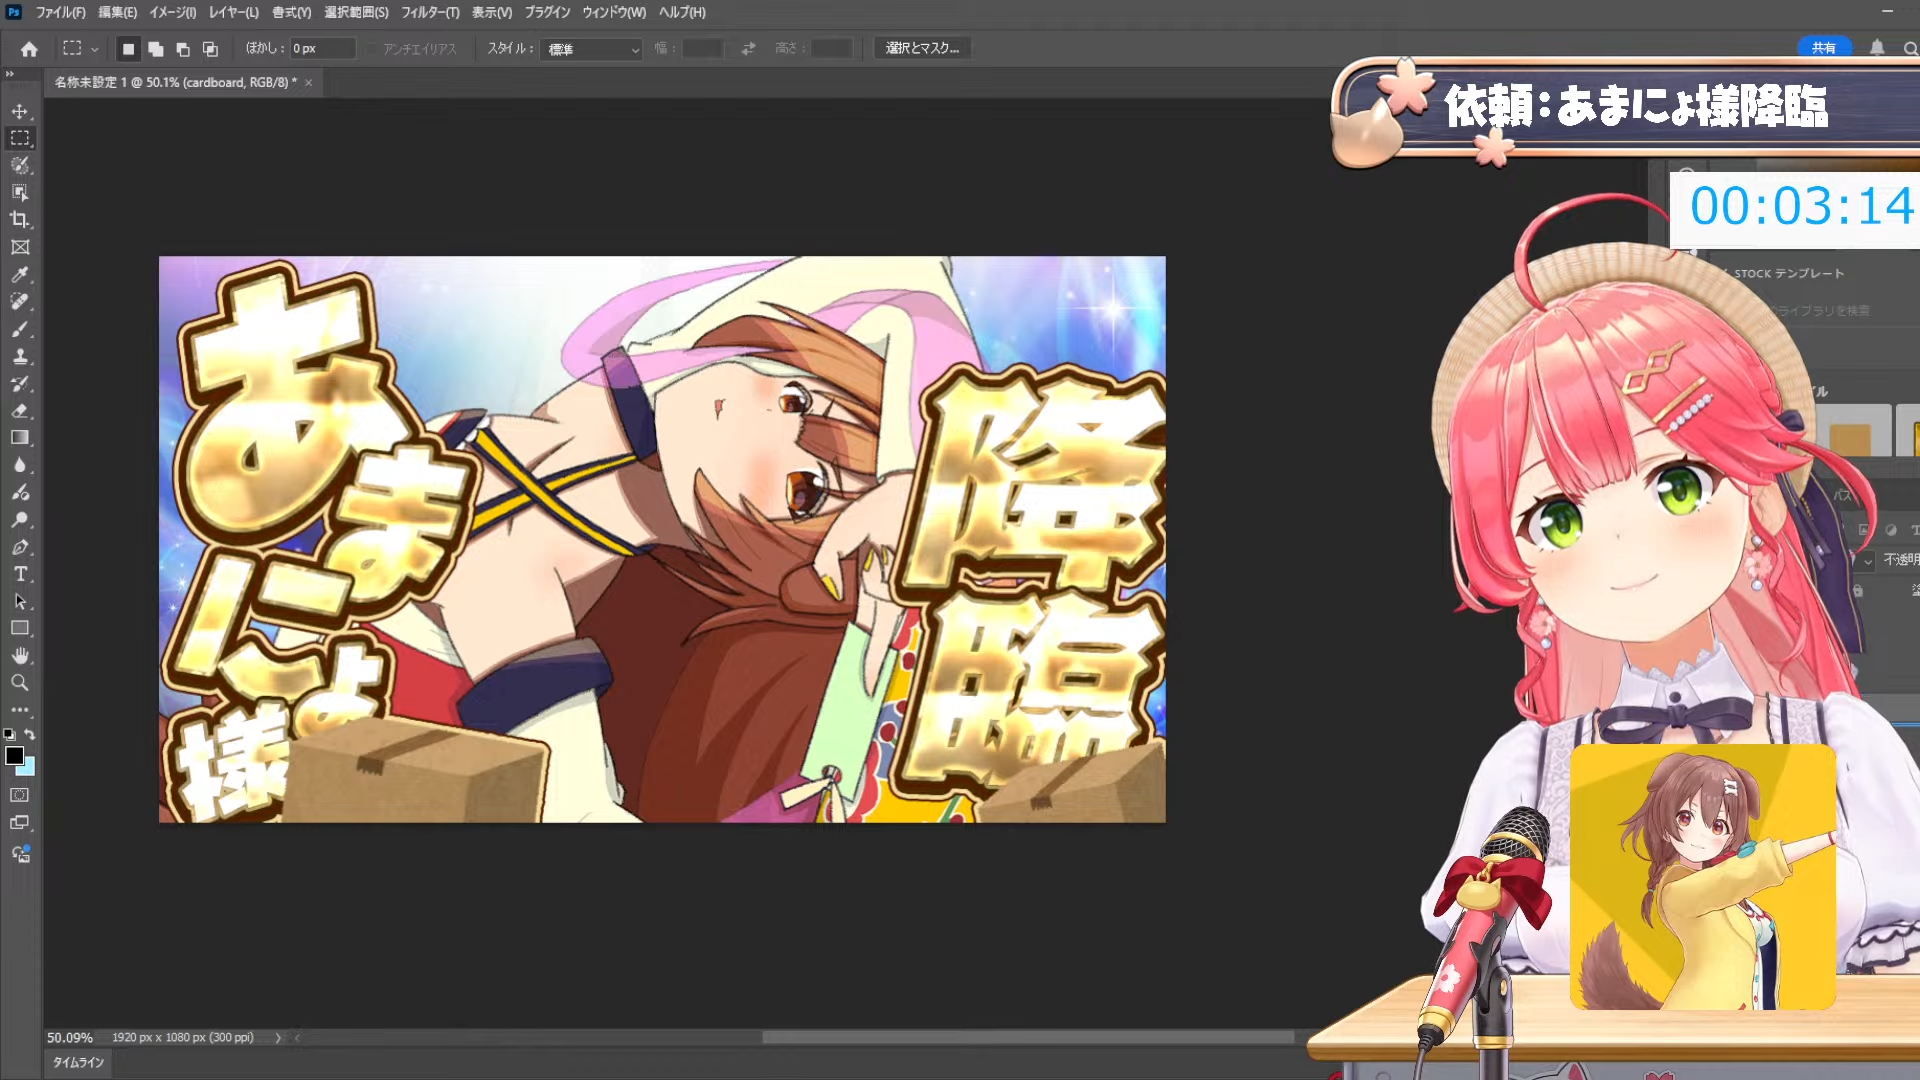Screen dimensions: 1920x1080
Task: Choose Subtract from Selection mode
Action: point(182,49)
